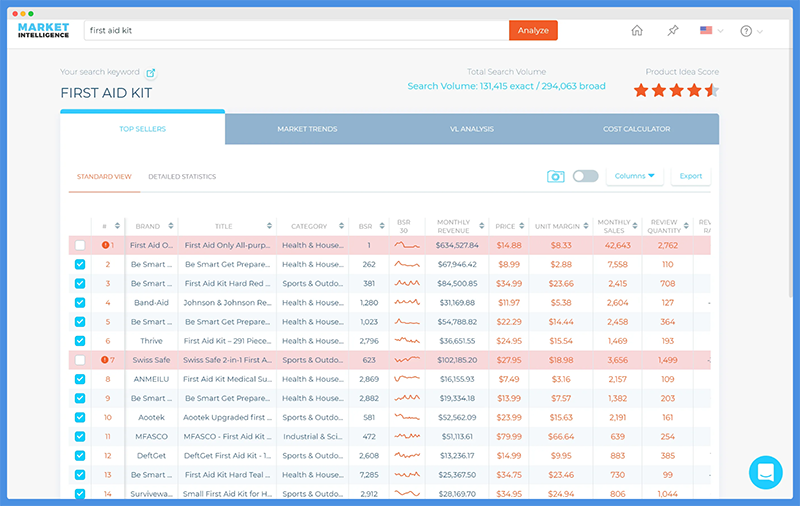Click warning icon on Swiss Safe row
The width and height of the screenshot is (800, 506).
105,360
